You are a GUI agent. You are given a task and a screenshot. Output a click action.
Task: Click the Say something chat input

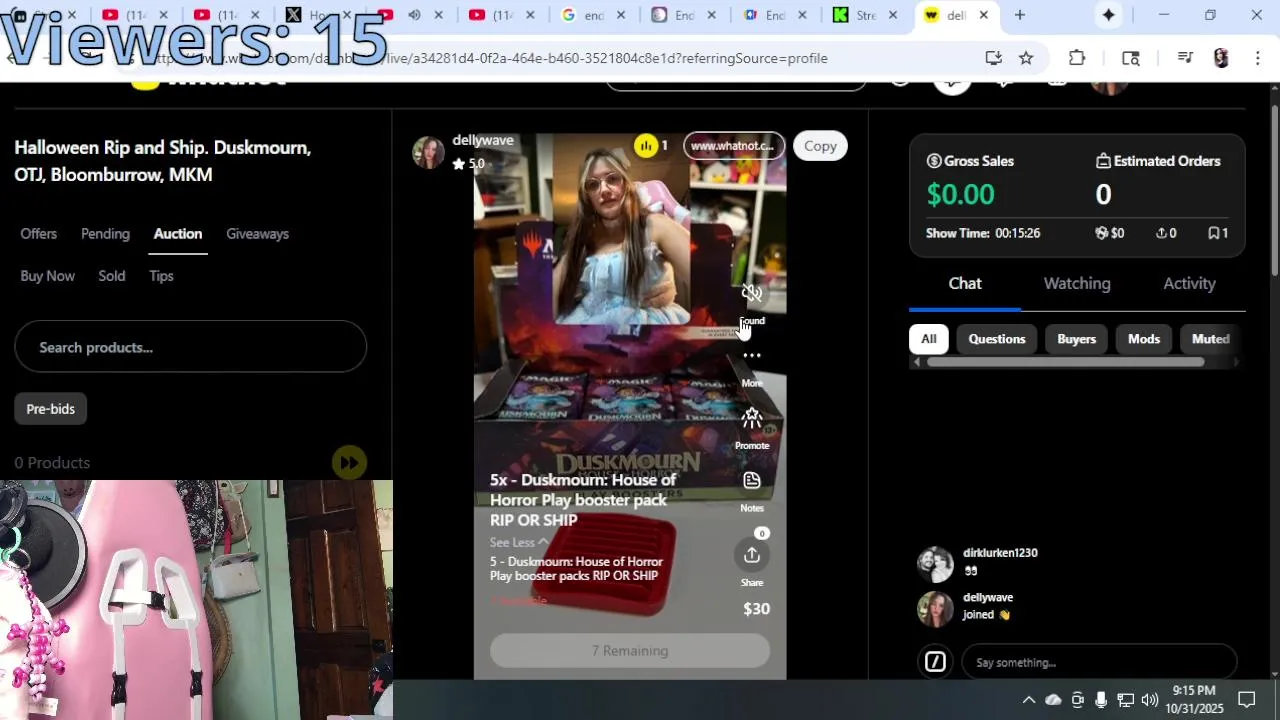(1099, 662)
